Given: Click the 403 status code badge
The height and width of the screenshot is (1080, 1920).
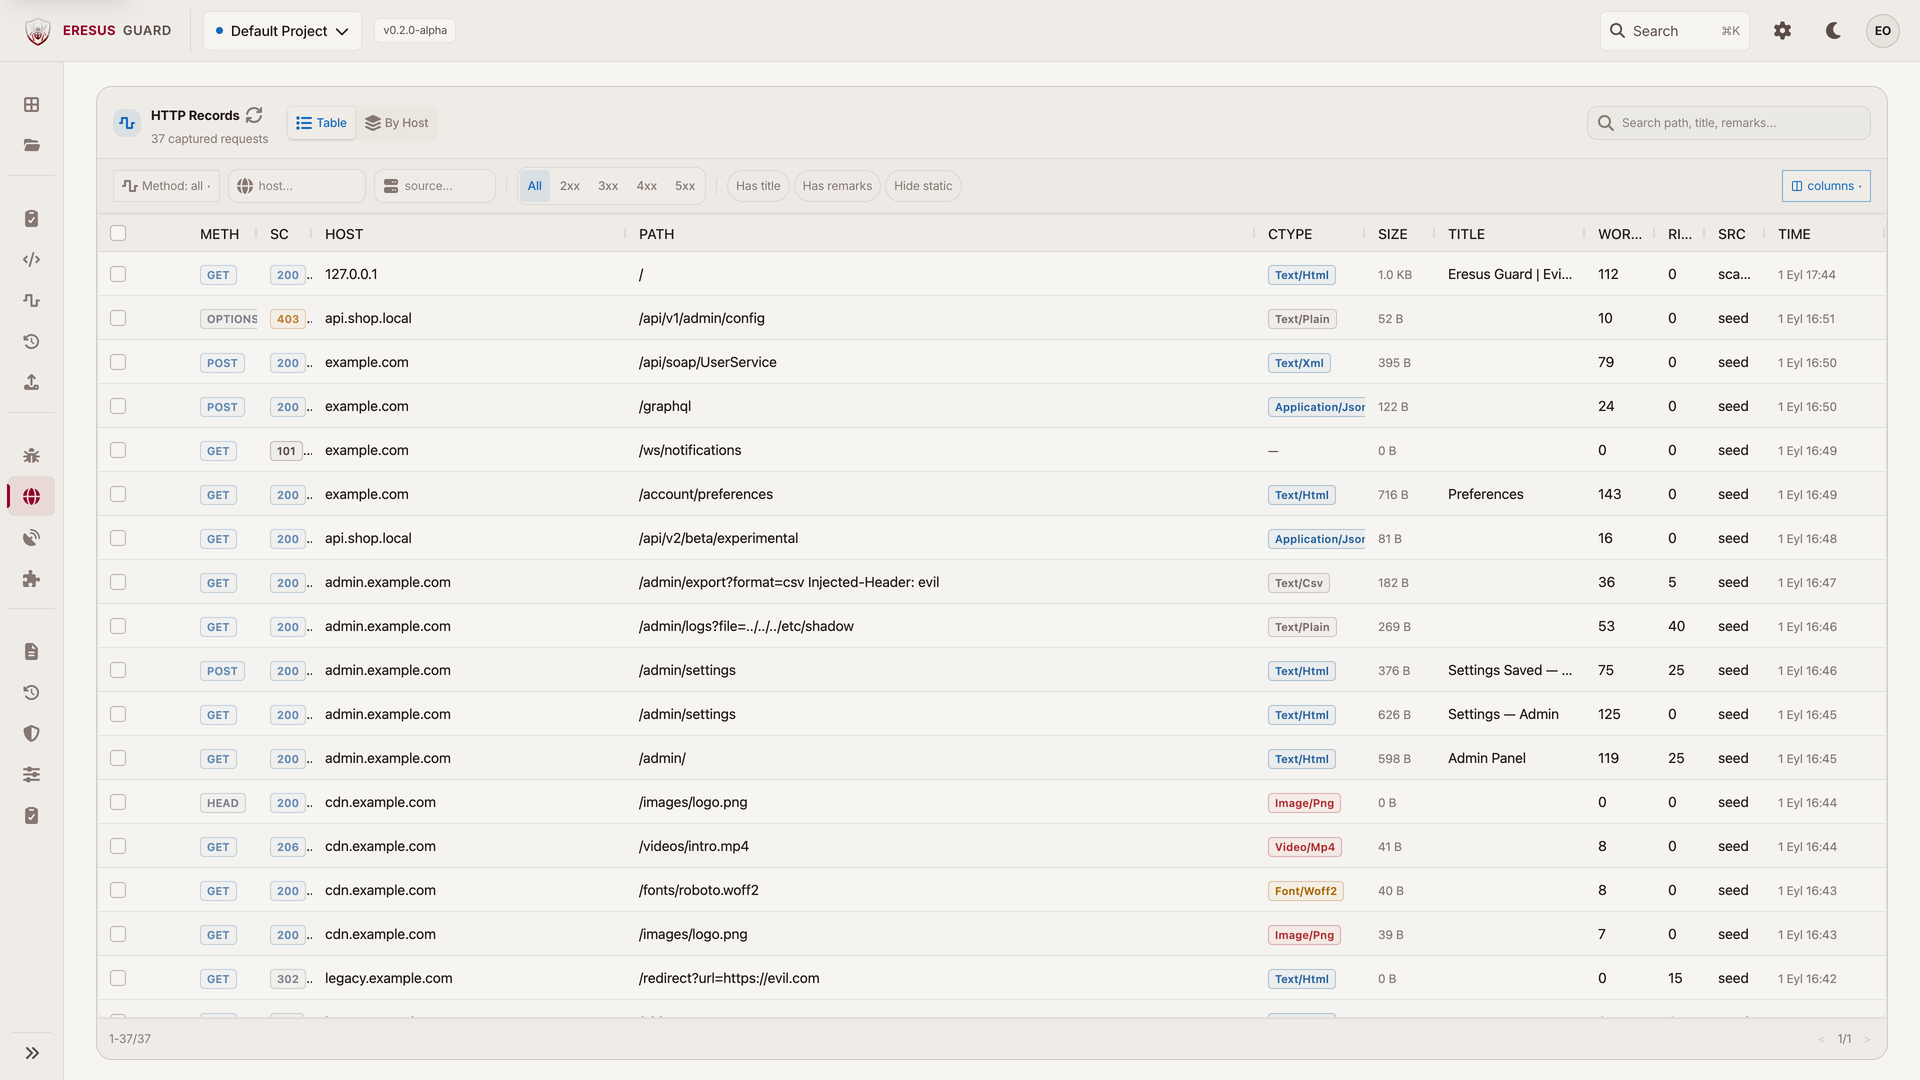Looking at the screenshot, I should pyautogui.click(x=288, y=319).
